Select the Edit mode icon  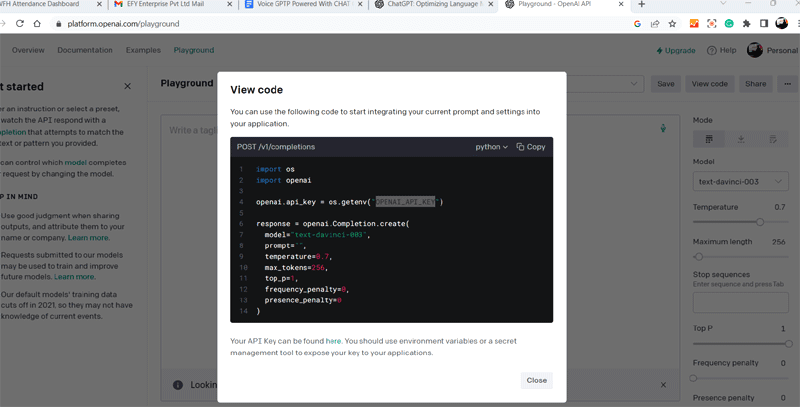(773, 139)
